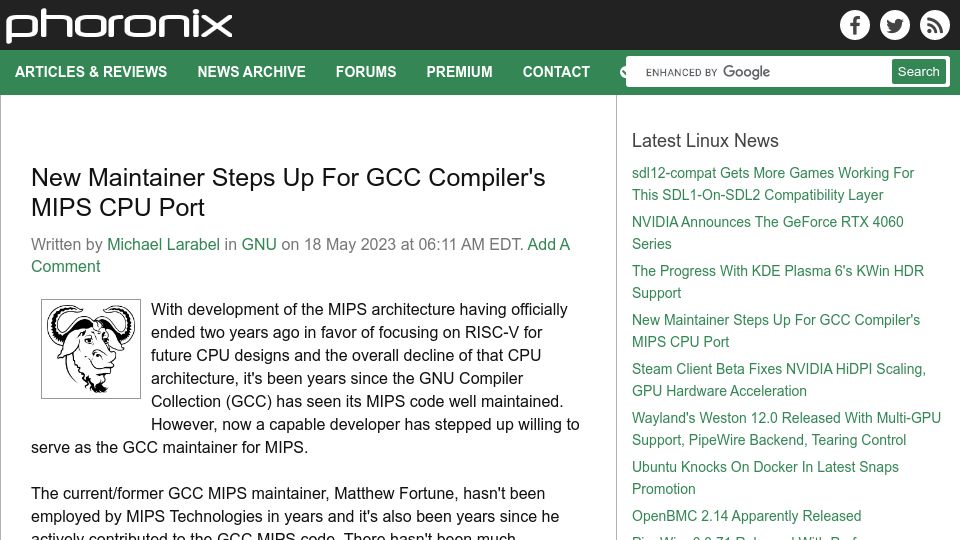The height and width of the screenshot is (540, 960).
Task: Open the Premium page
Action: coord(459,72)
